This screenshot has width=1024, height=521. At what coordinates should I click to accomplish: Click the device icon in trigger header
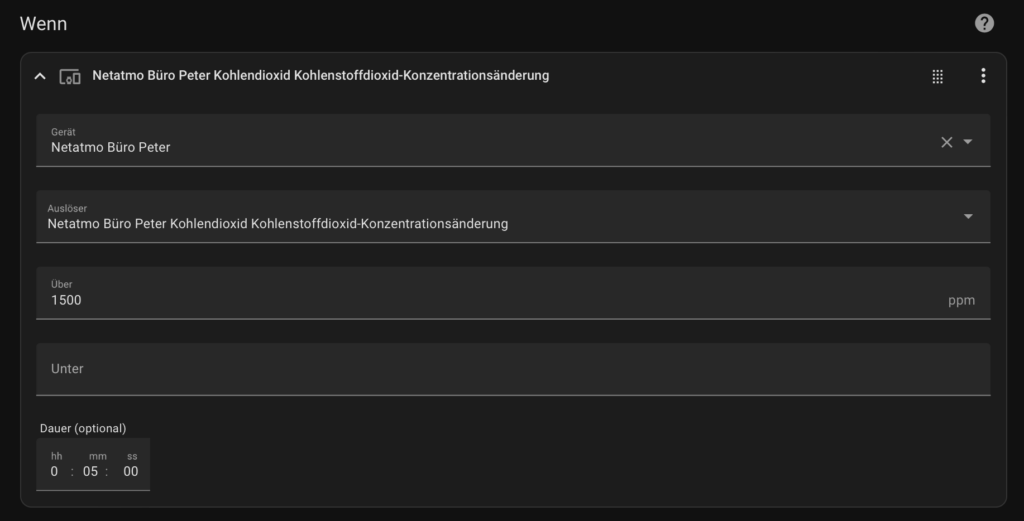(70, 76)
